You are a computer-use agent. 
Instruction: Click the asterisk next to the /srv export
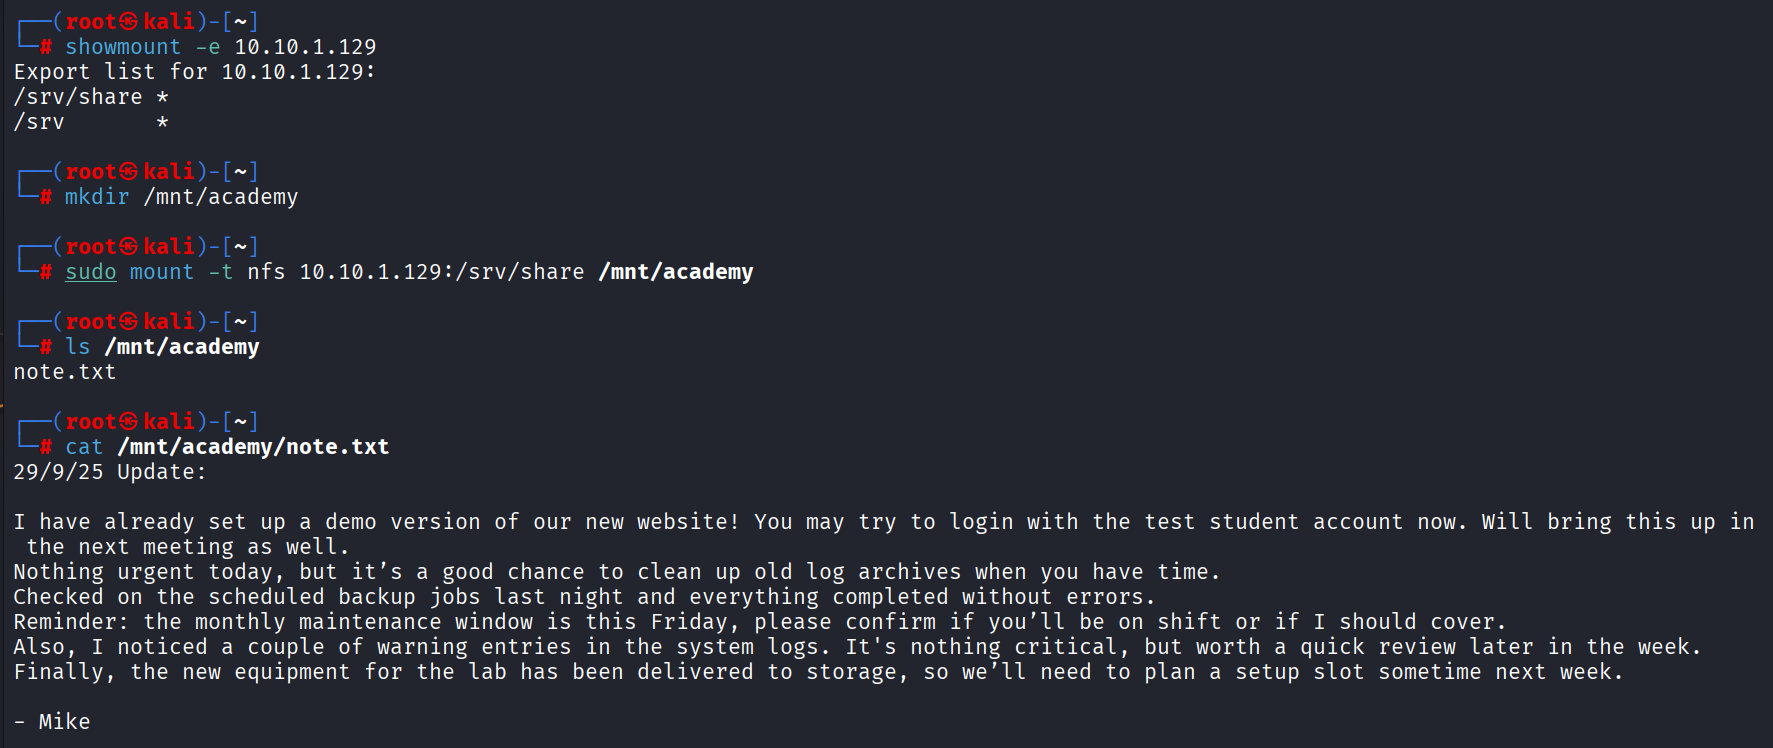pos(162,122)
